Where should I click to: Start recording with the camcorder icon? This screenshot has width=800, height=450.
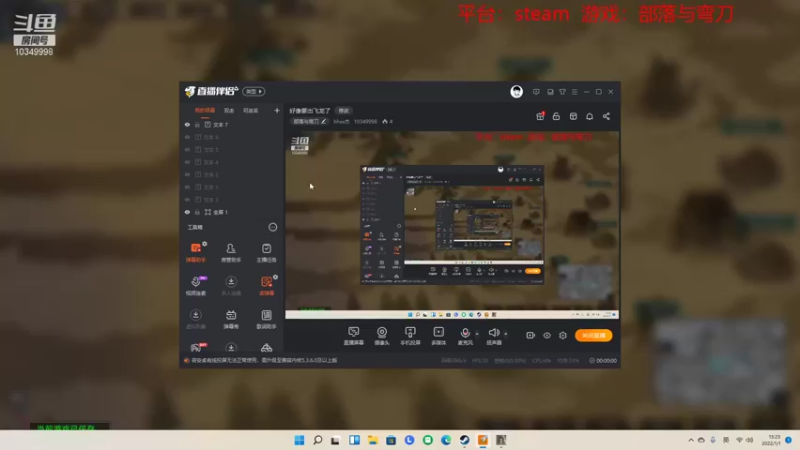point(530,335)
